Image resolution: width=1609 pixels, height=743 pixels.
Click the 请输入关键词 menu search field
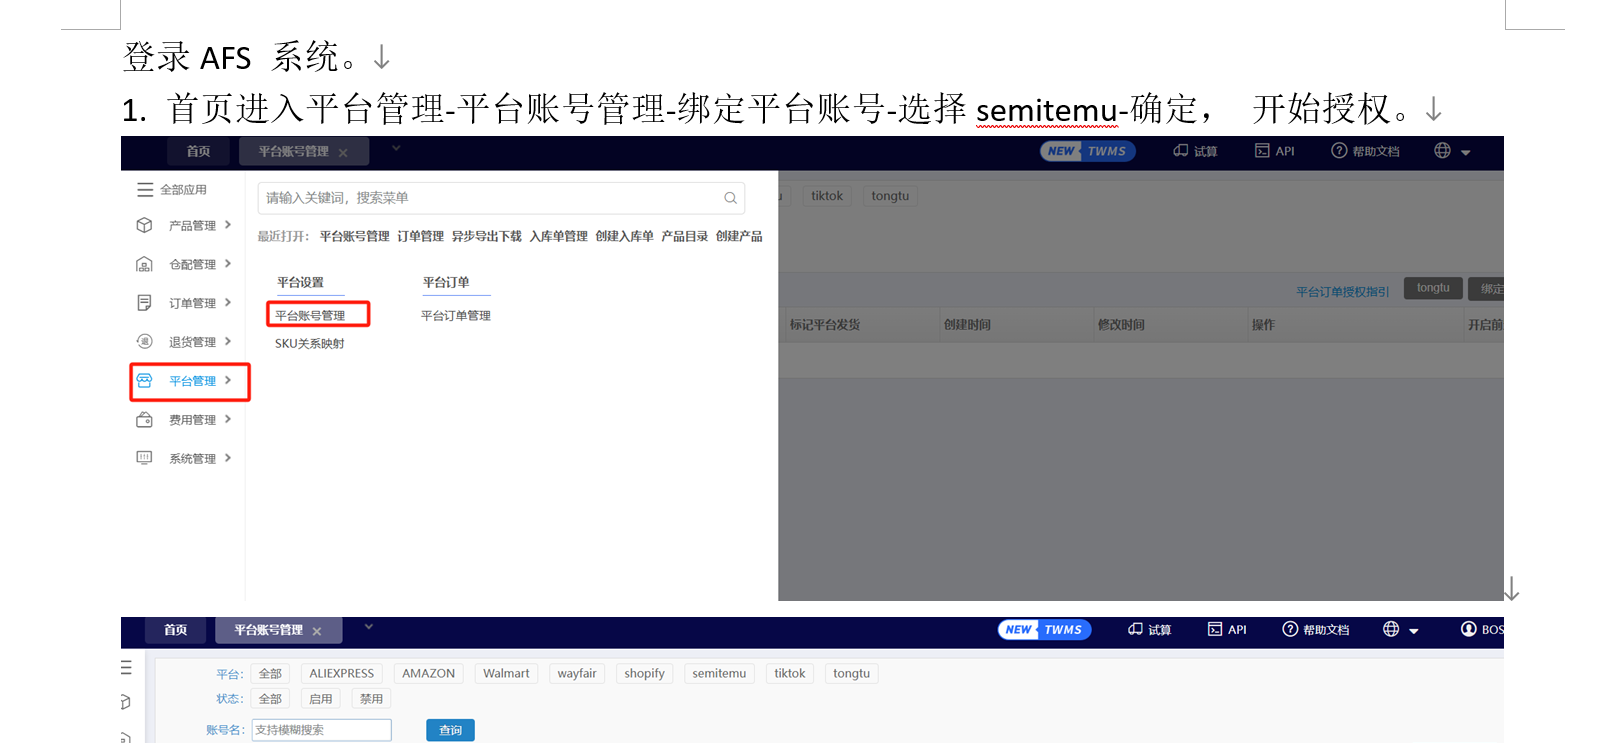click(x=501, y=198)
